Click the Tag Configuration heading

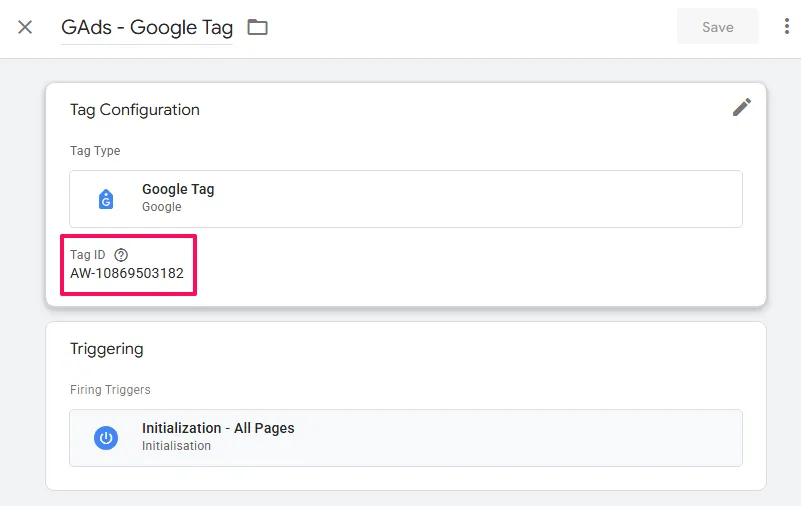[x=135, y=110]
